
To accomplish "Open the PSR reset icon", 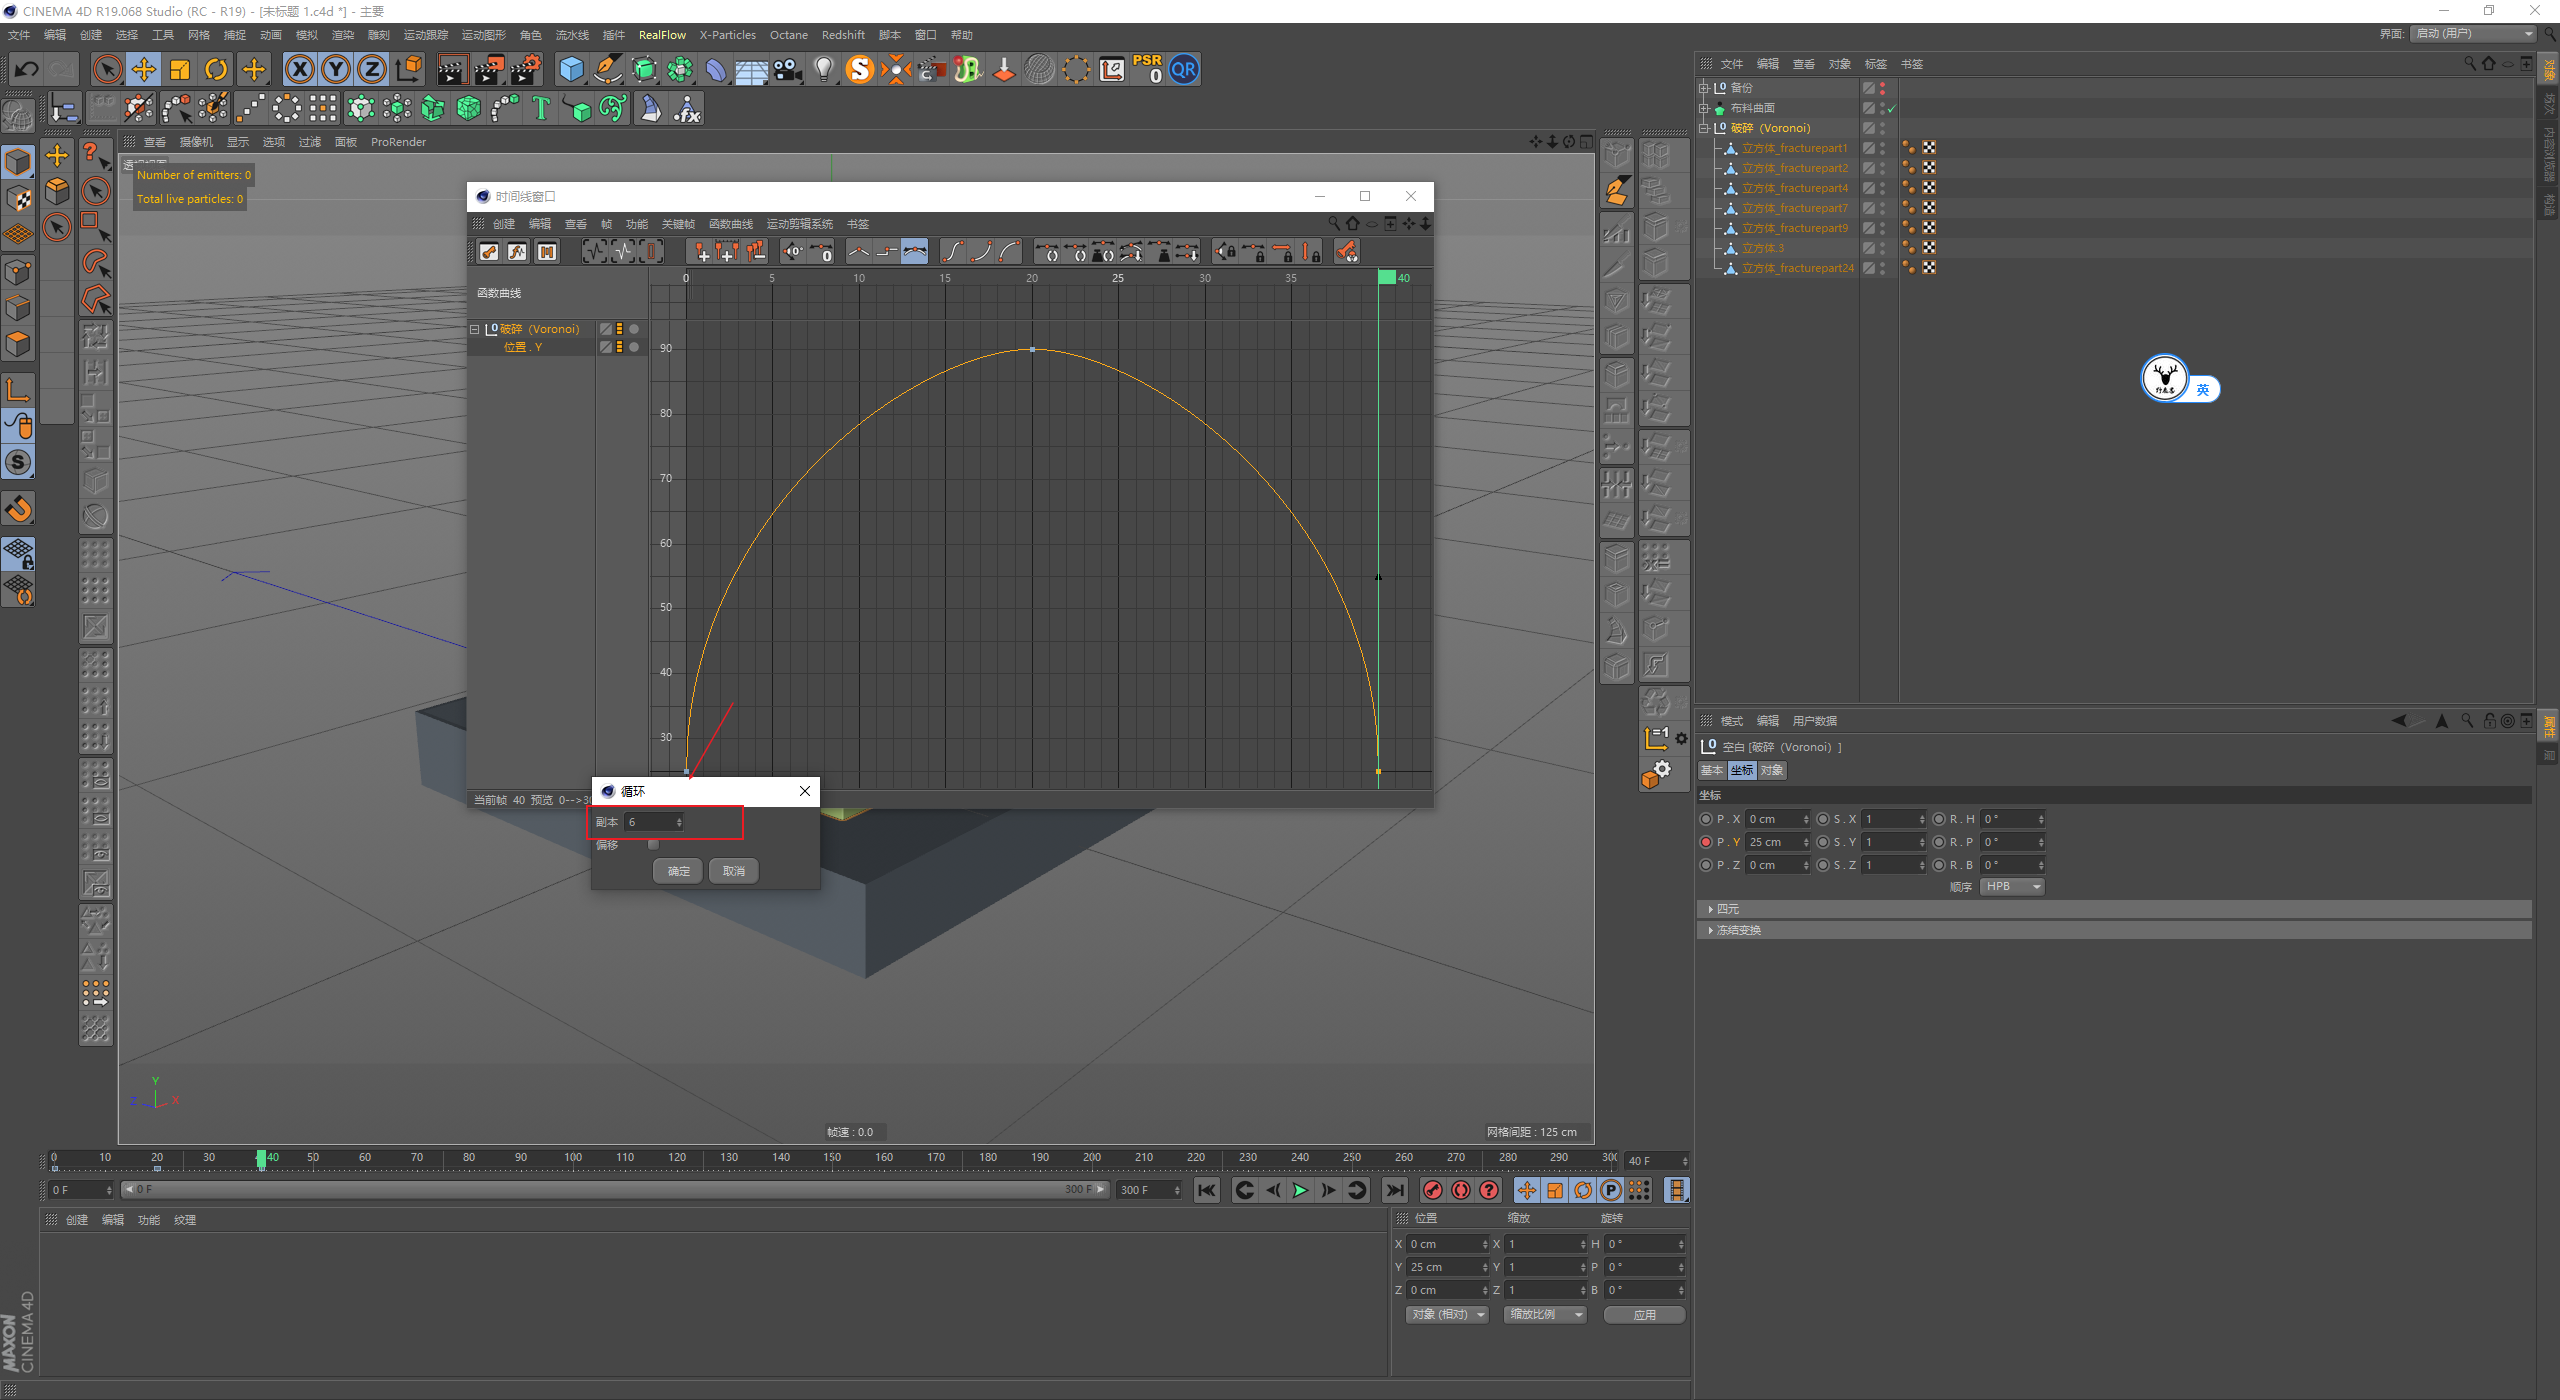I will click(x=1147, y=69).
